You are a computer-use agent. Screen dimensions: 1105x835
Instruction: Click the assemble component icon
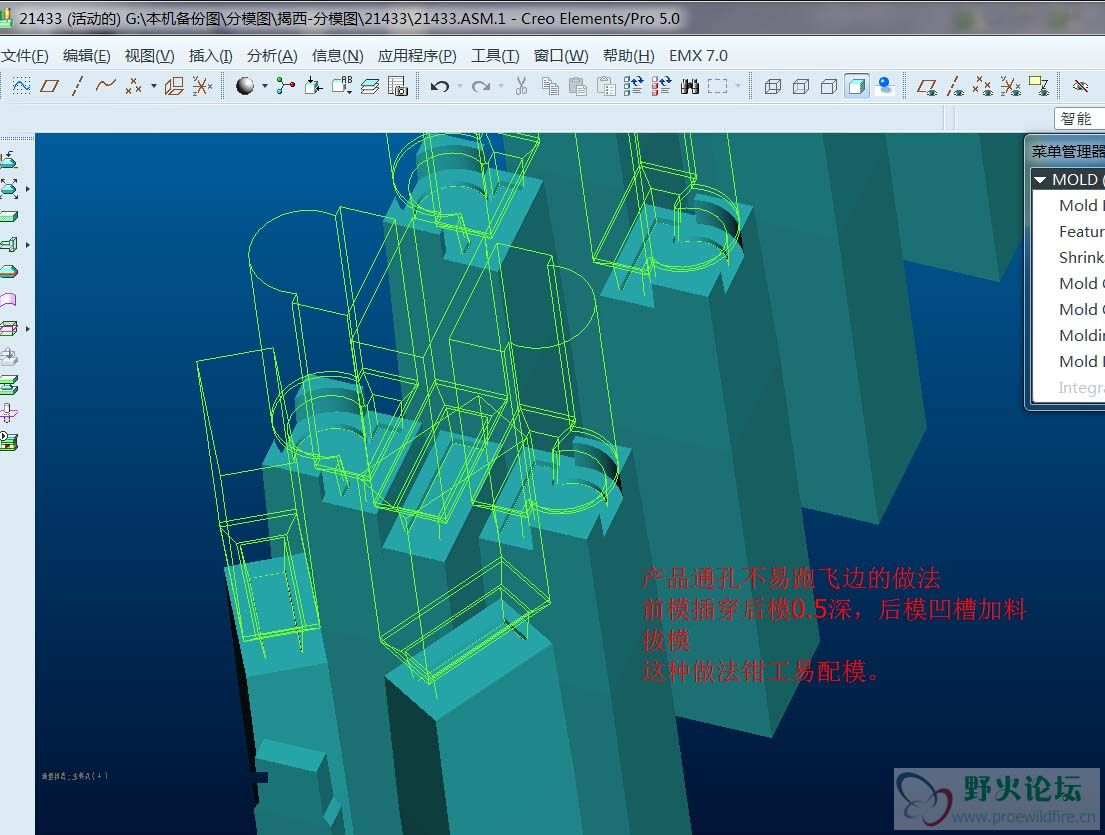314,86
